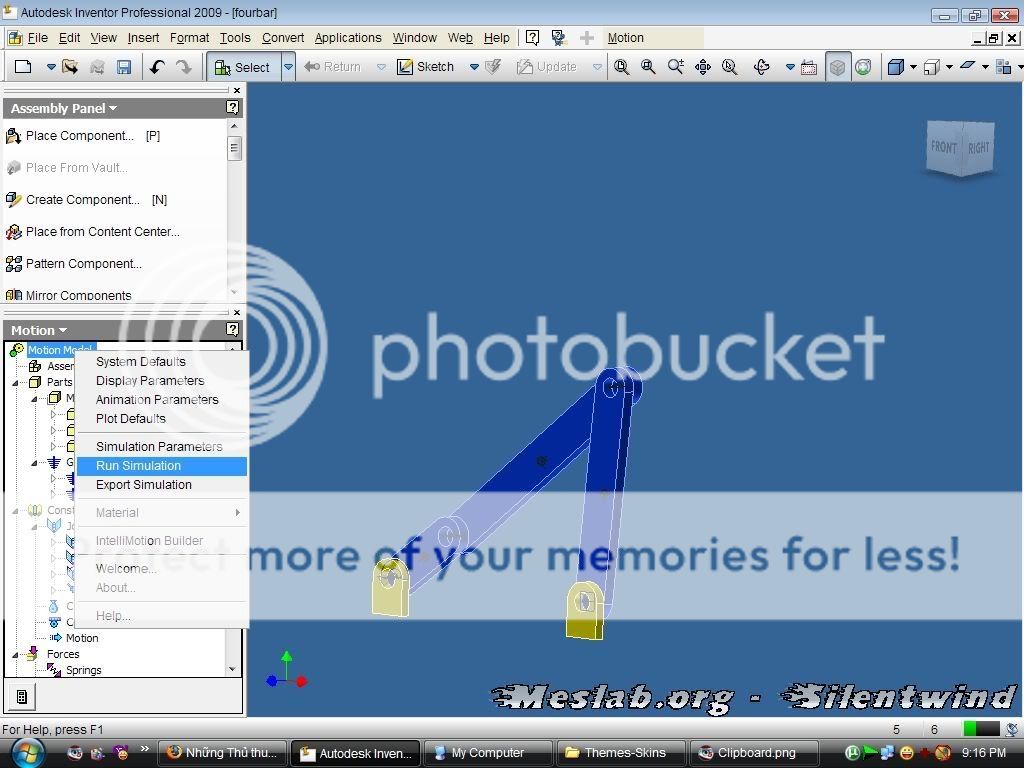Select the Rotate view tool

point(761,67)
